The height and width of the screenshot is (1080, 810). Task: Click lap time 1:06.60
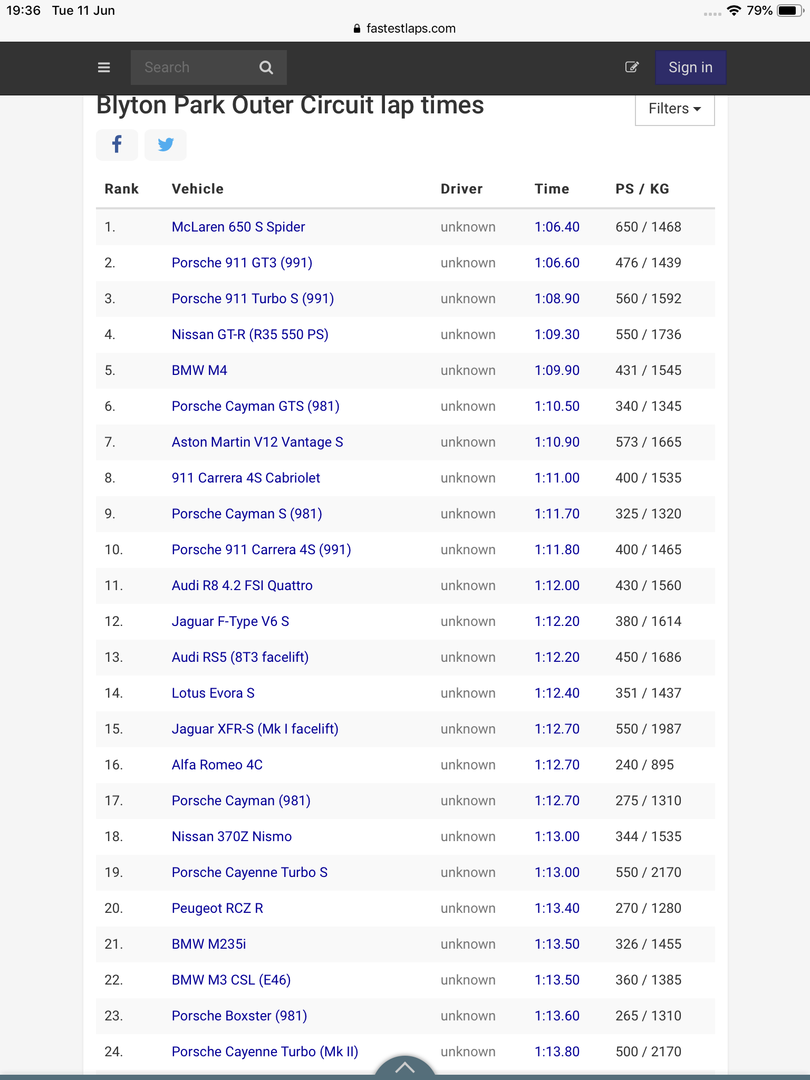click(557, 262)
